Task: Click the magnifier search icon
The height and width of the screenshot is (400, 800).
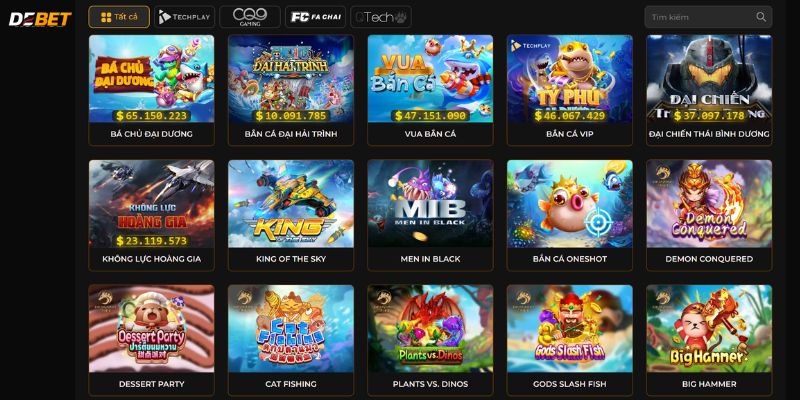Action: pyautogui.click(x=761, y=17)
